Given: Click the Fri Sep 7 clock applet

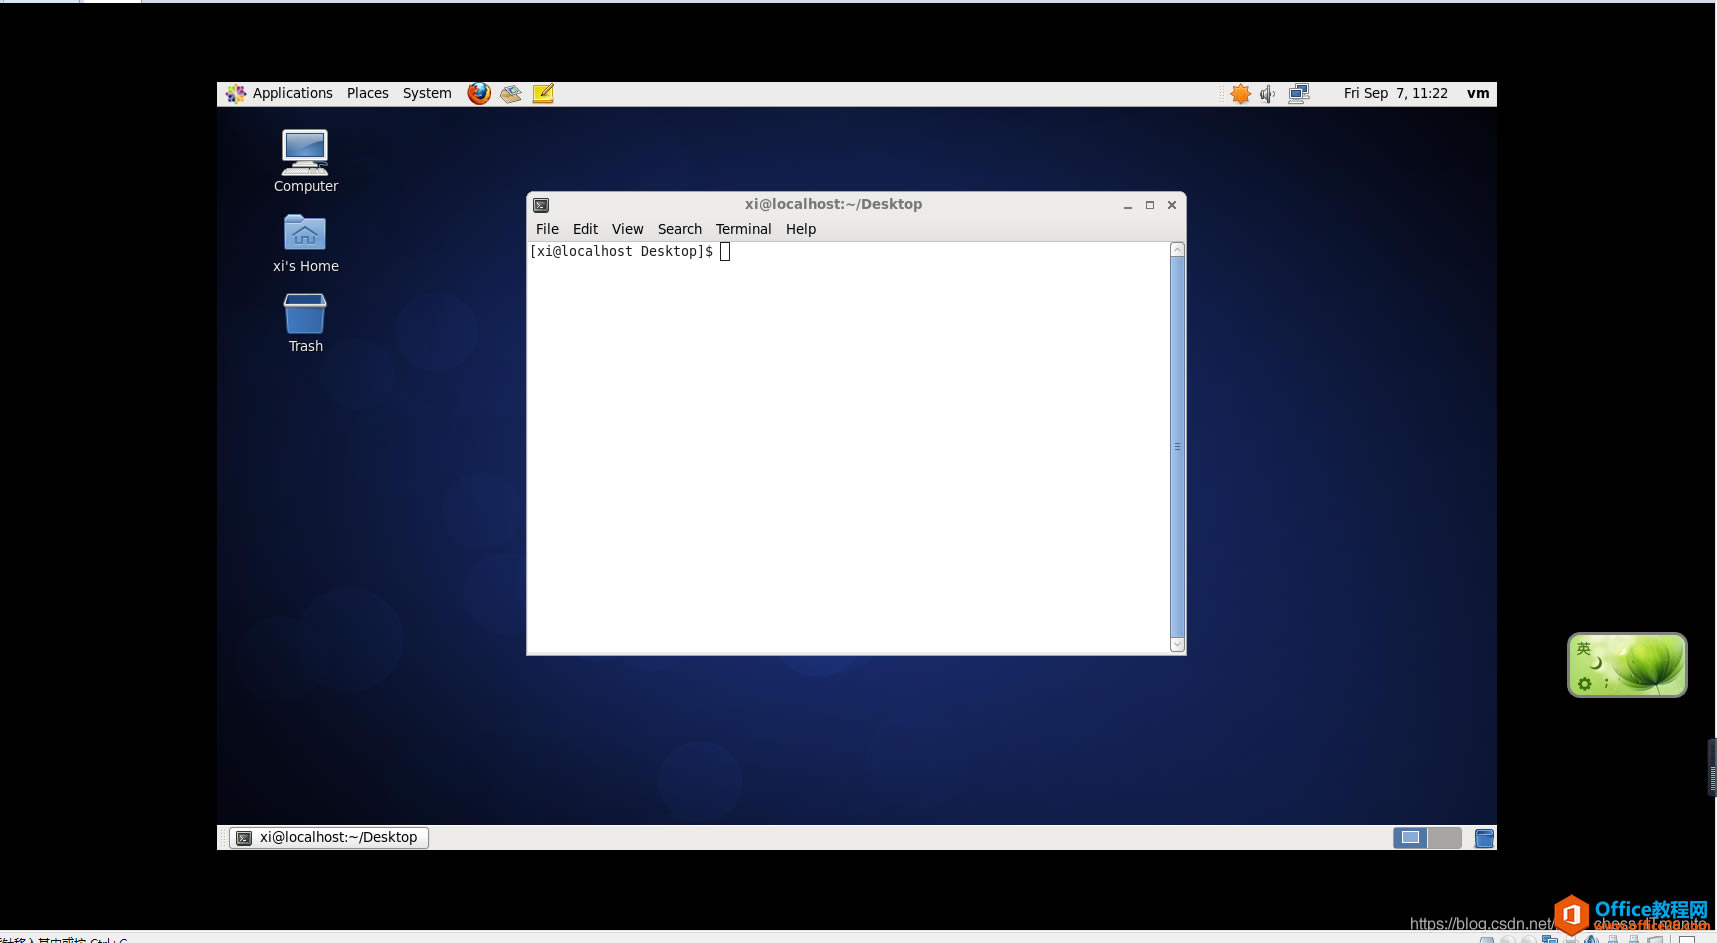Looking at the screenshot, I should click(1395, 93).
